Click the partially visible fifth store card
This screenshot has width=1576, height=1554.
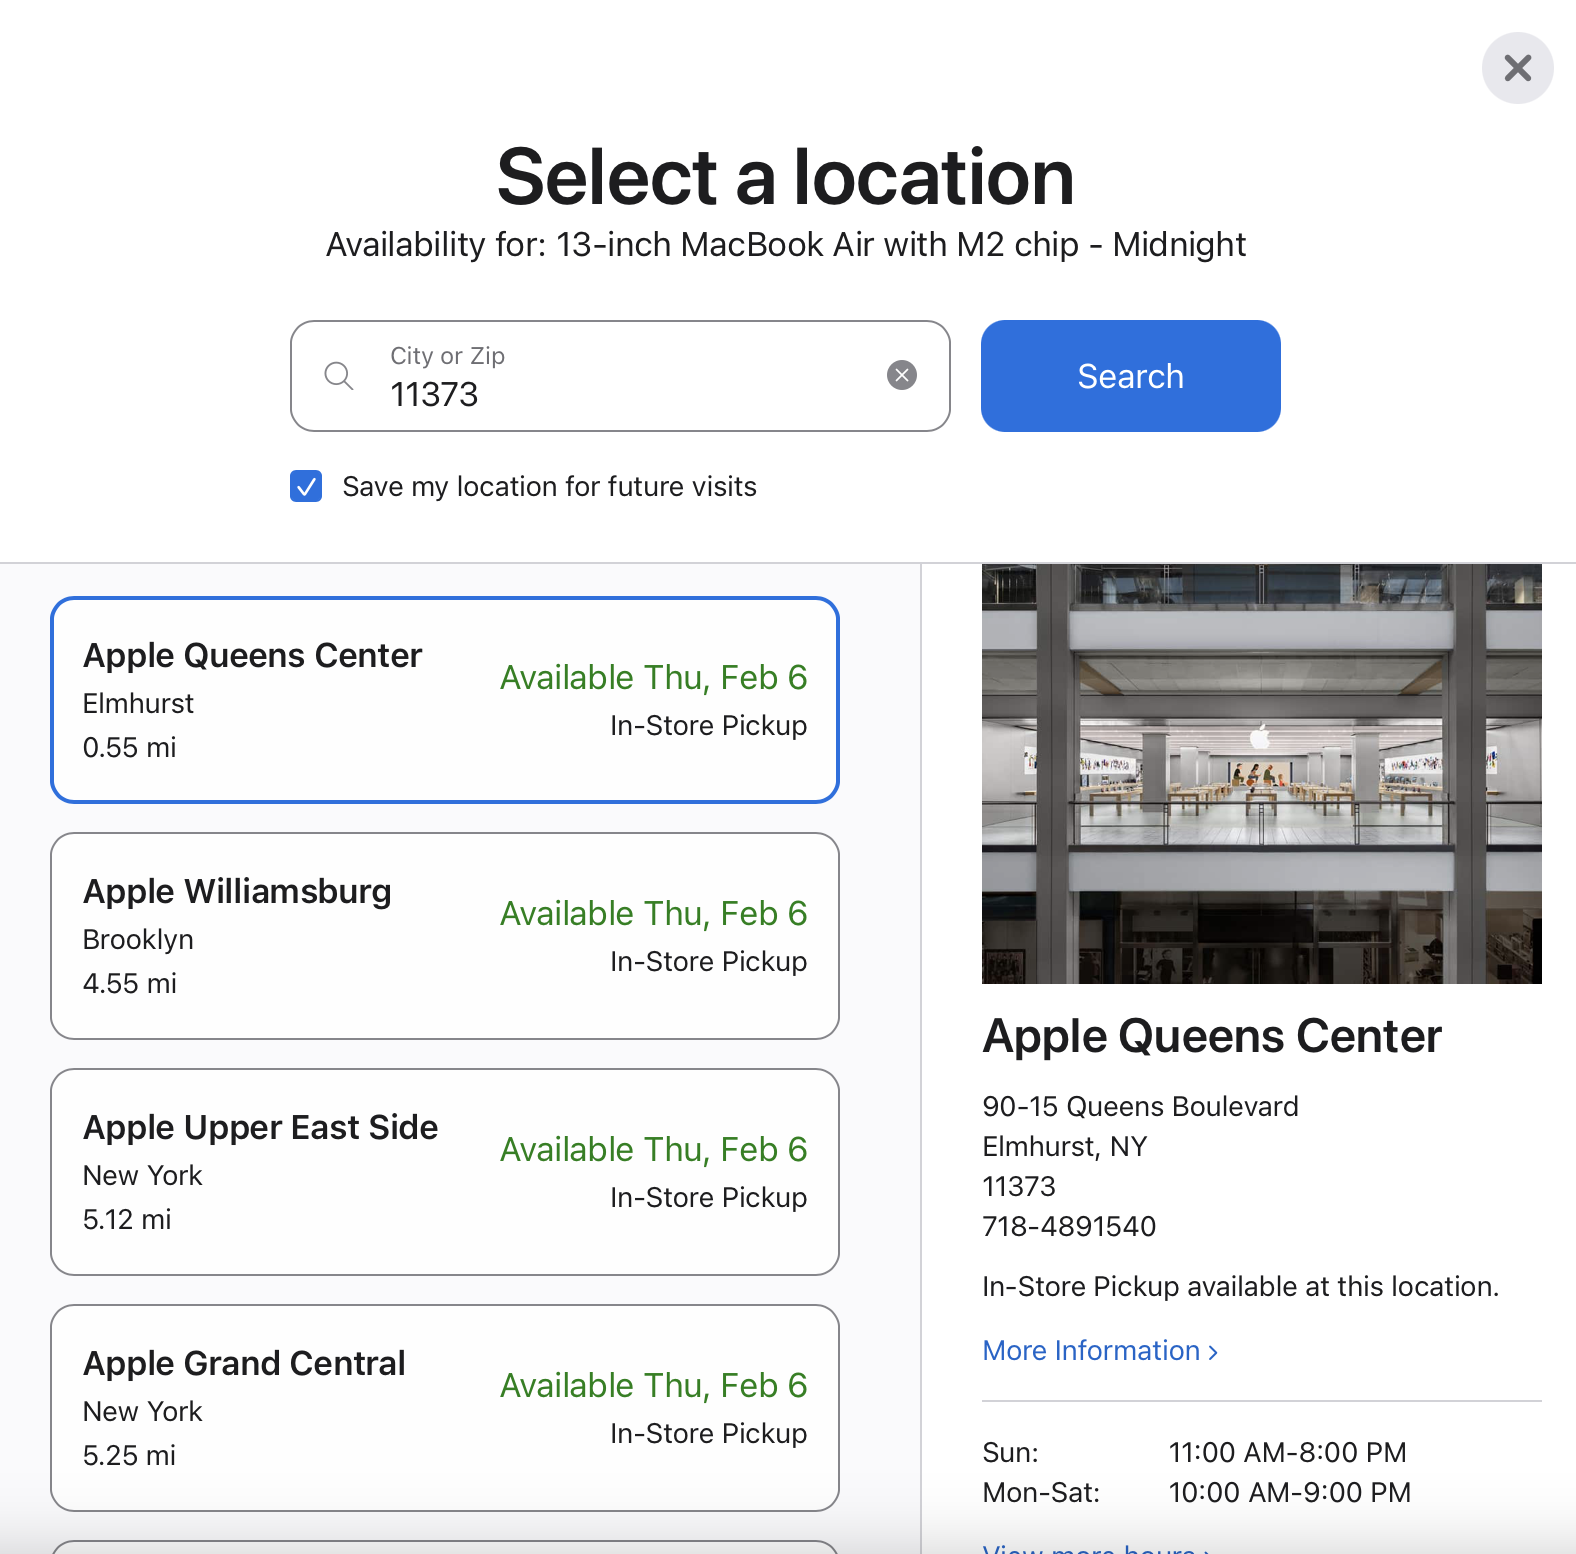tap(444, 1546)
